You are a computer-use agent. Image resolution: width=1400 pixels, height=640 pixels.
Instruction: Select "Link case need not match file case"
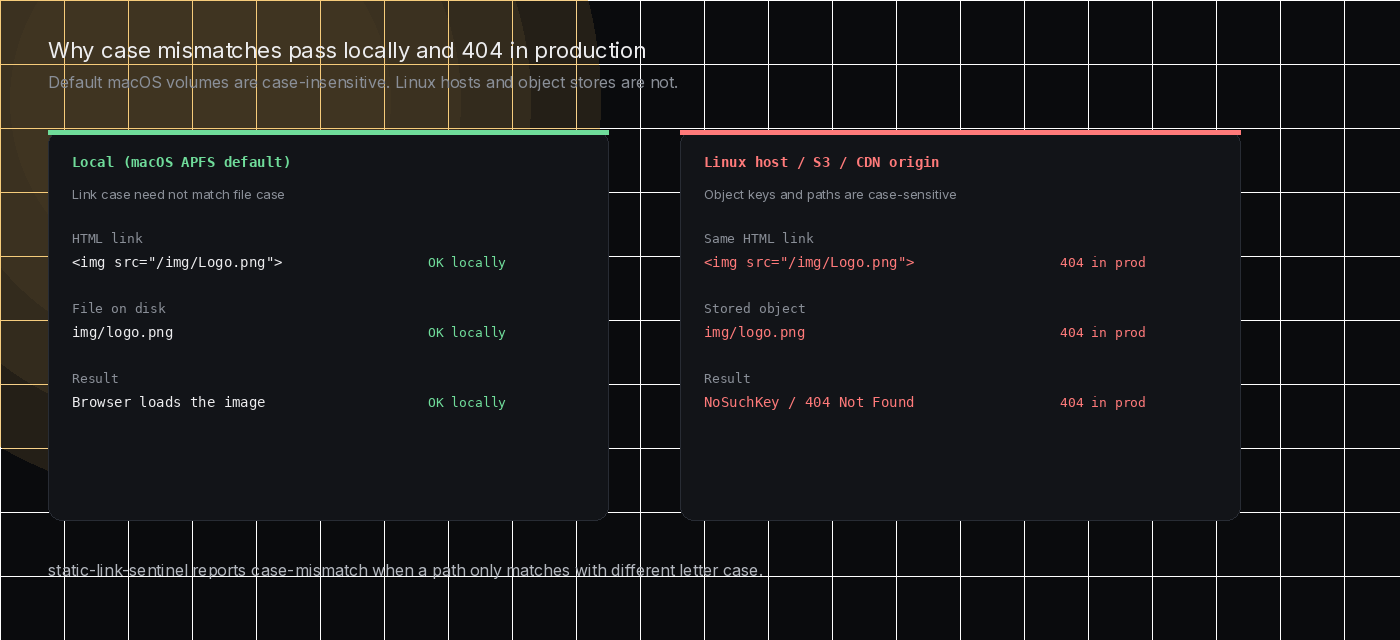178,194
